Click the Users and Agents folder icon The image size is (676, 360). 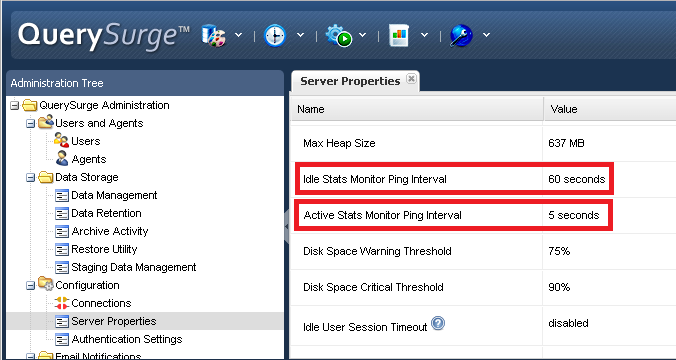46,122
